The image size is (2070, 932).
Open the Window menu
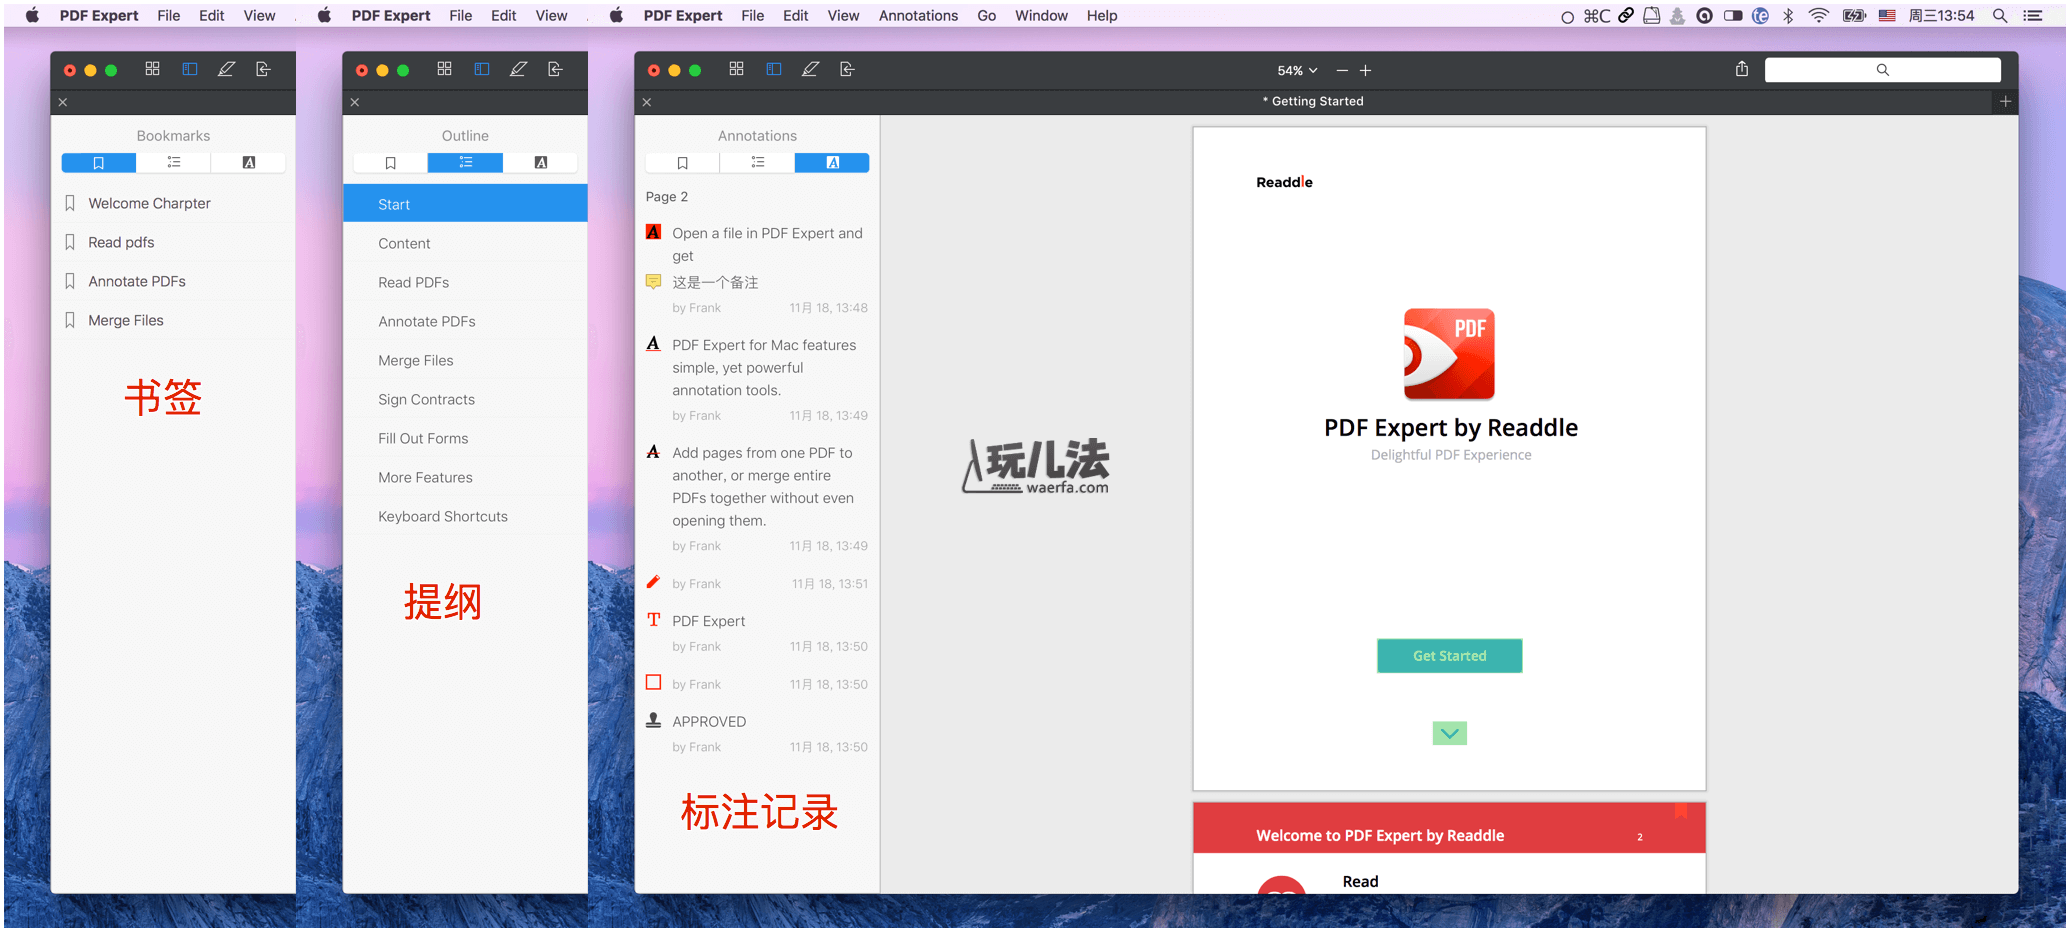pyautogui.click(x=1041, y=15)
